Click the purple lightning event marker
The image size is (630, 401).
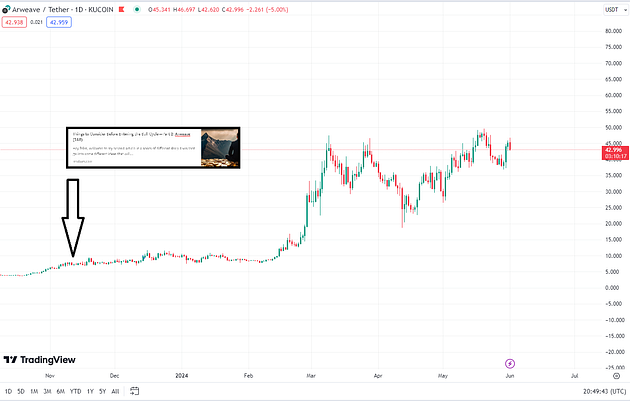[510, 364]
